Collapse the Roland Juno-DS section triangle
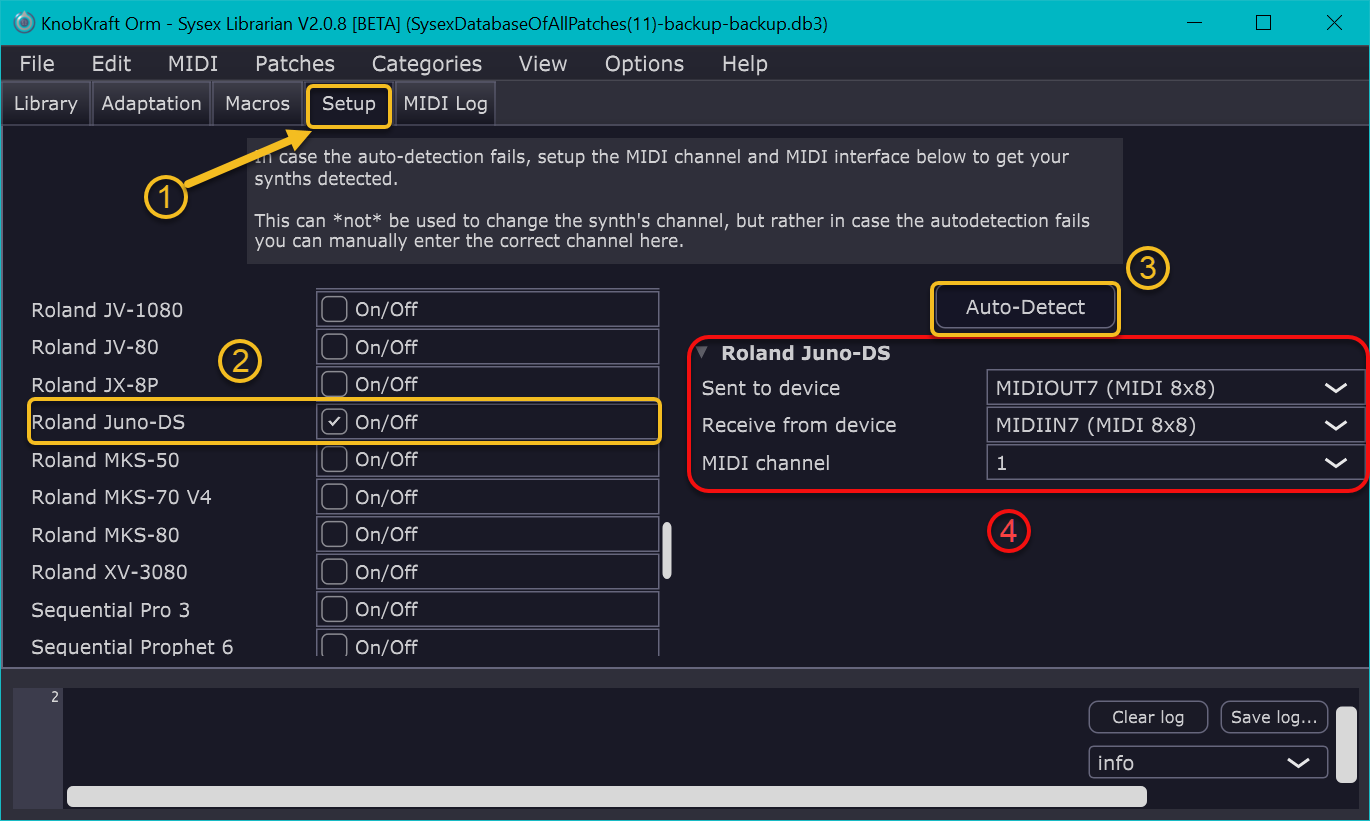Image resolution: width=1370 pixels, height=821 pixels. (702, 352)
